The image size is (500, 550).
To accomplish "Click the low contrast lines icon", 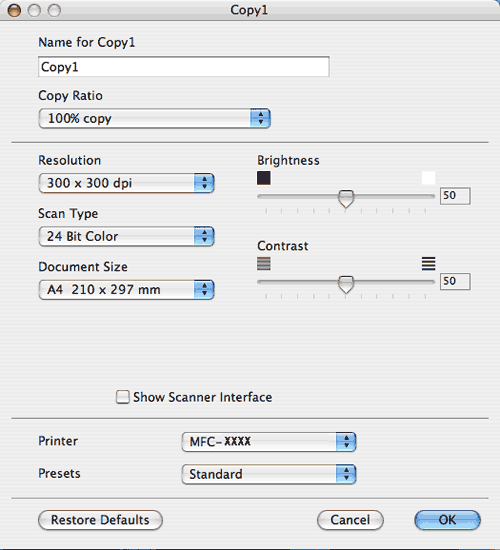I will (264, 263).
